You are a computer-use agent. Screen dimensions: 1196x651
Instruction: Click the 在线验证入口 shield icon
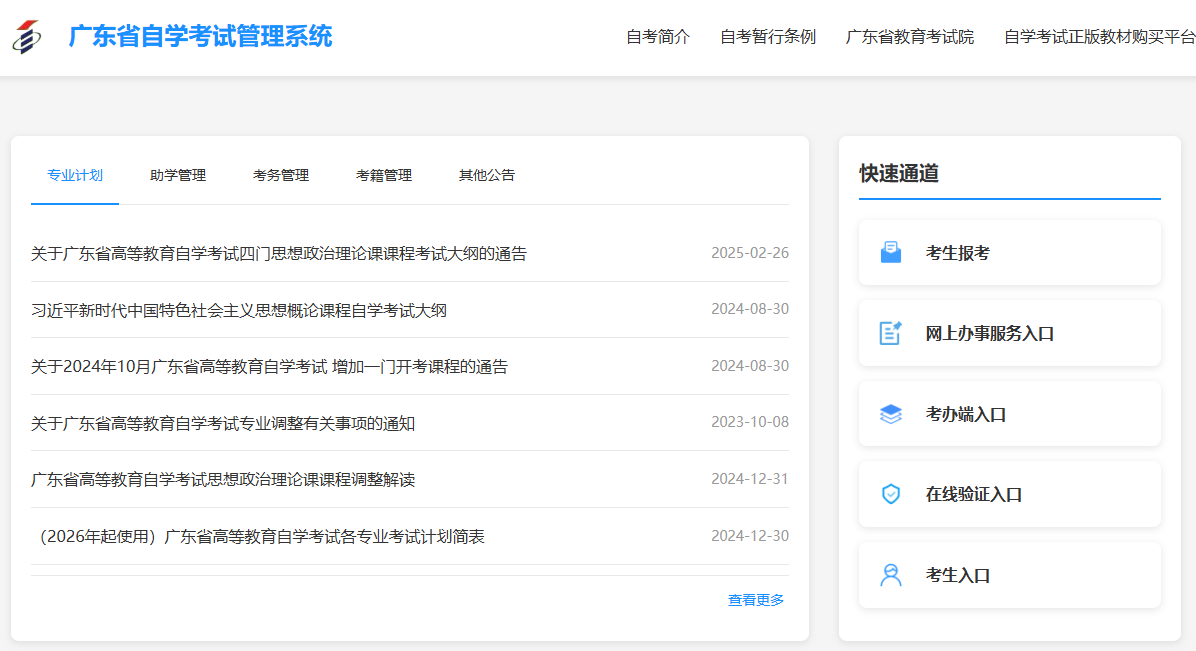[x=891, y=494]
